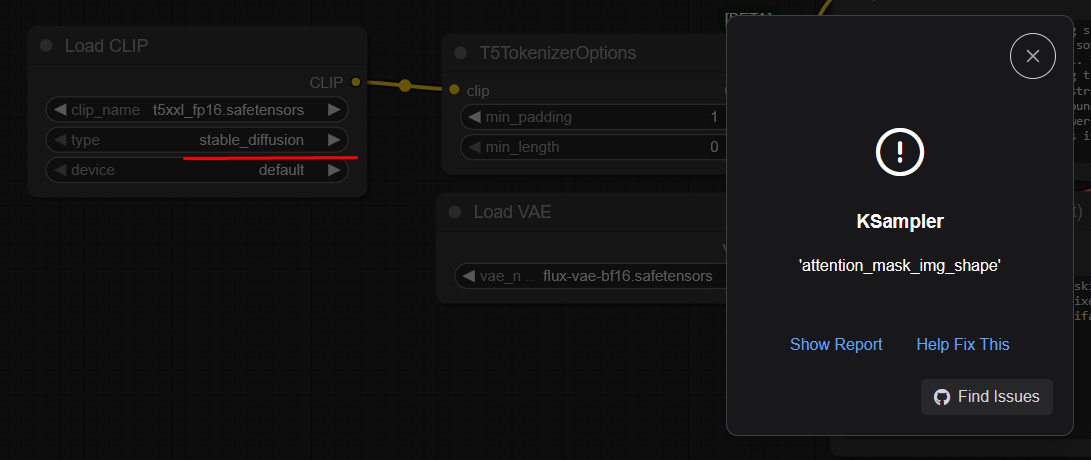Collapse the Load VAE node via its dot

[x=455, y=212]
